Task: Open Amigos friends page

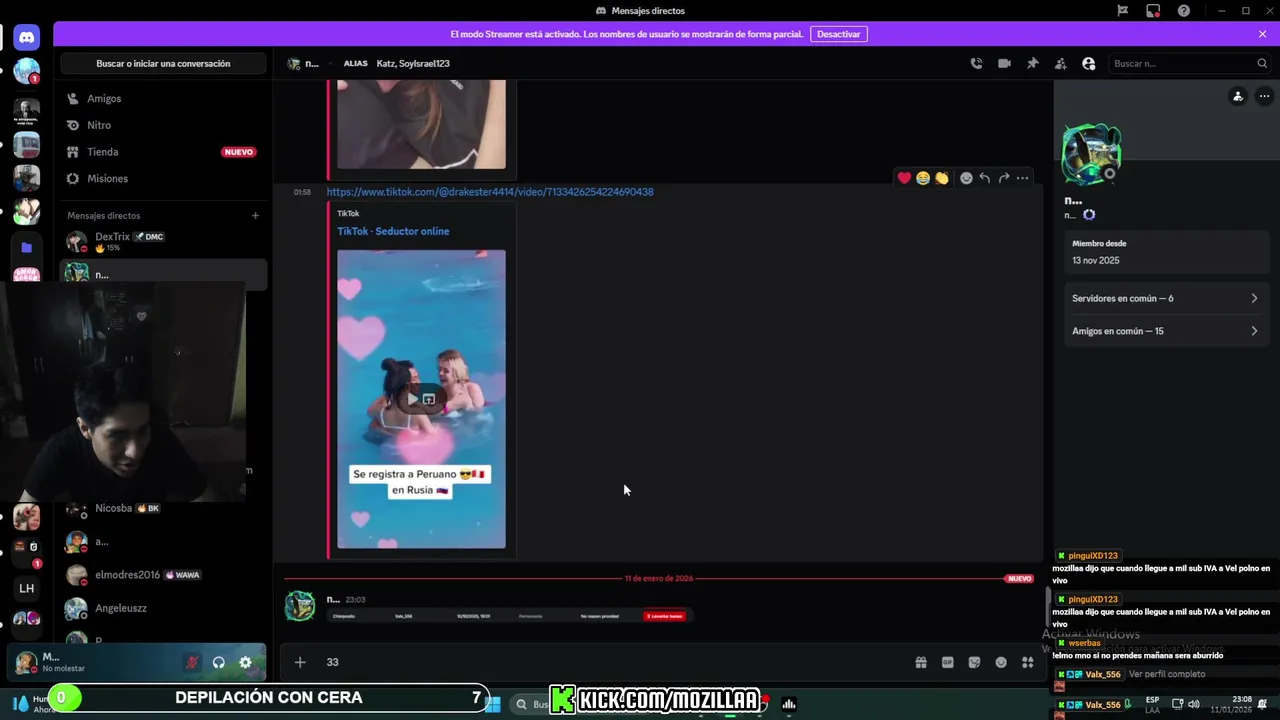Action: point(163,99)
